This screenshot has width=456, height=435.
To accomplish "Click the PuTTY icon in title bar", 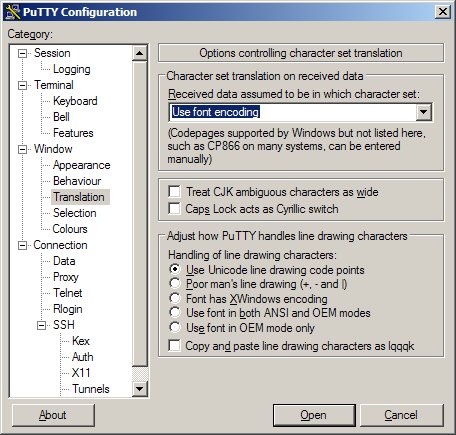I will click(x=13, y=12).
